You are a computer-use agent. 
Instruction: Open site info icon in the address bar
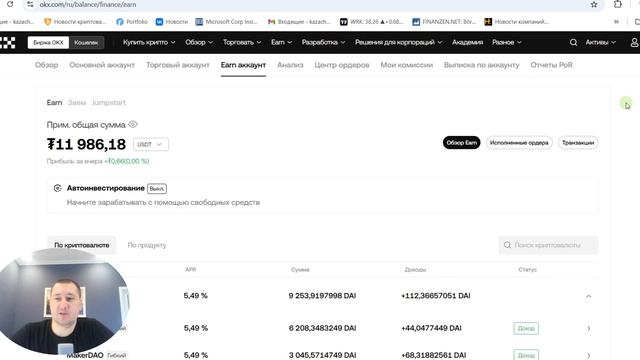pyautogui.click(x=30, y=4)
